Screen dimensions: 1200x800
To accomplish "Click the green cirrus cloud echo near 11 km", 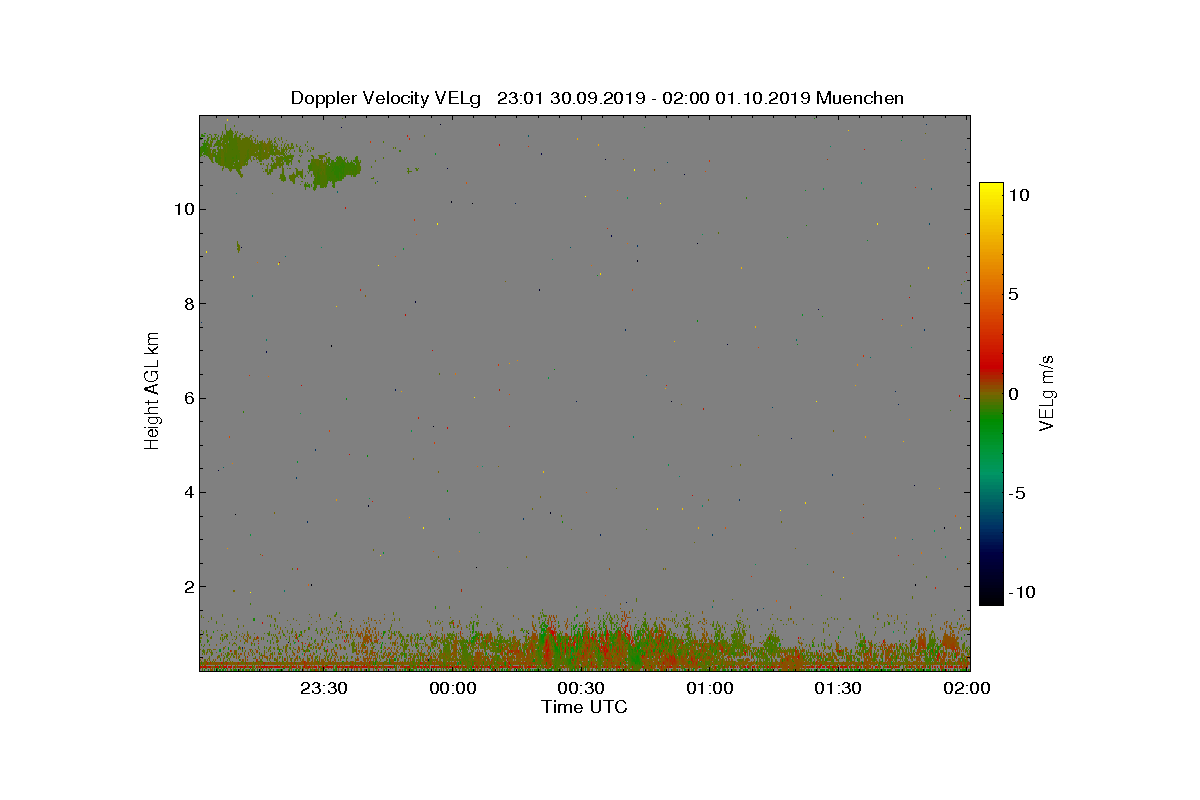I will tap(279, 158).
